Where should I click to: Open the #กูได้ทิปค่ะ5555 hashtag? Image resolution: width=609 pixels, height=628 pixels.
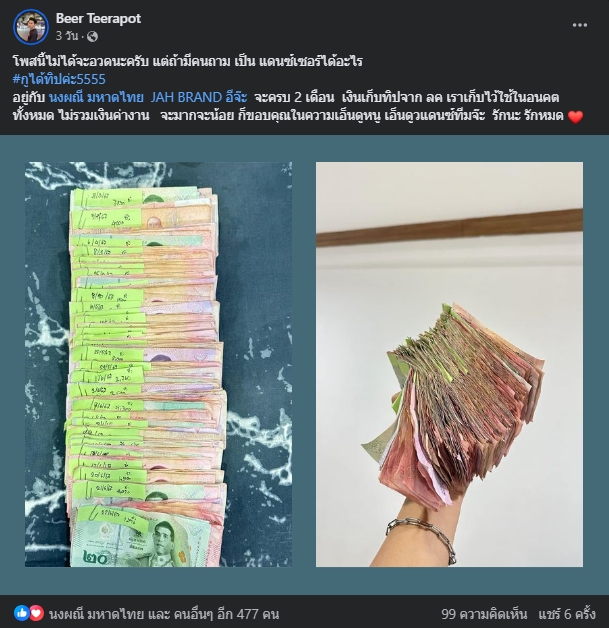click(59, 79)
